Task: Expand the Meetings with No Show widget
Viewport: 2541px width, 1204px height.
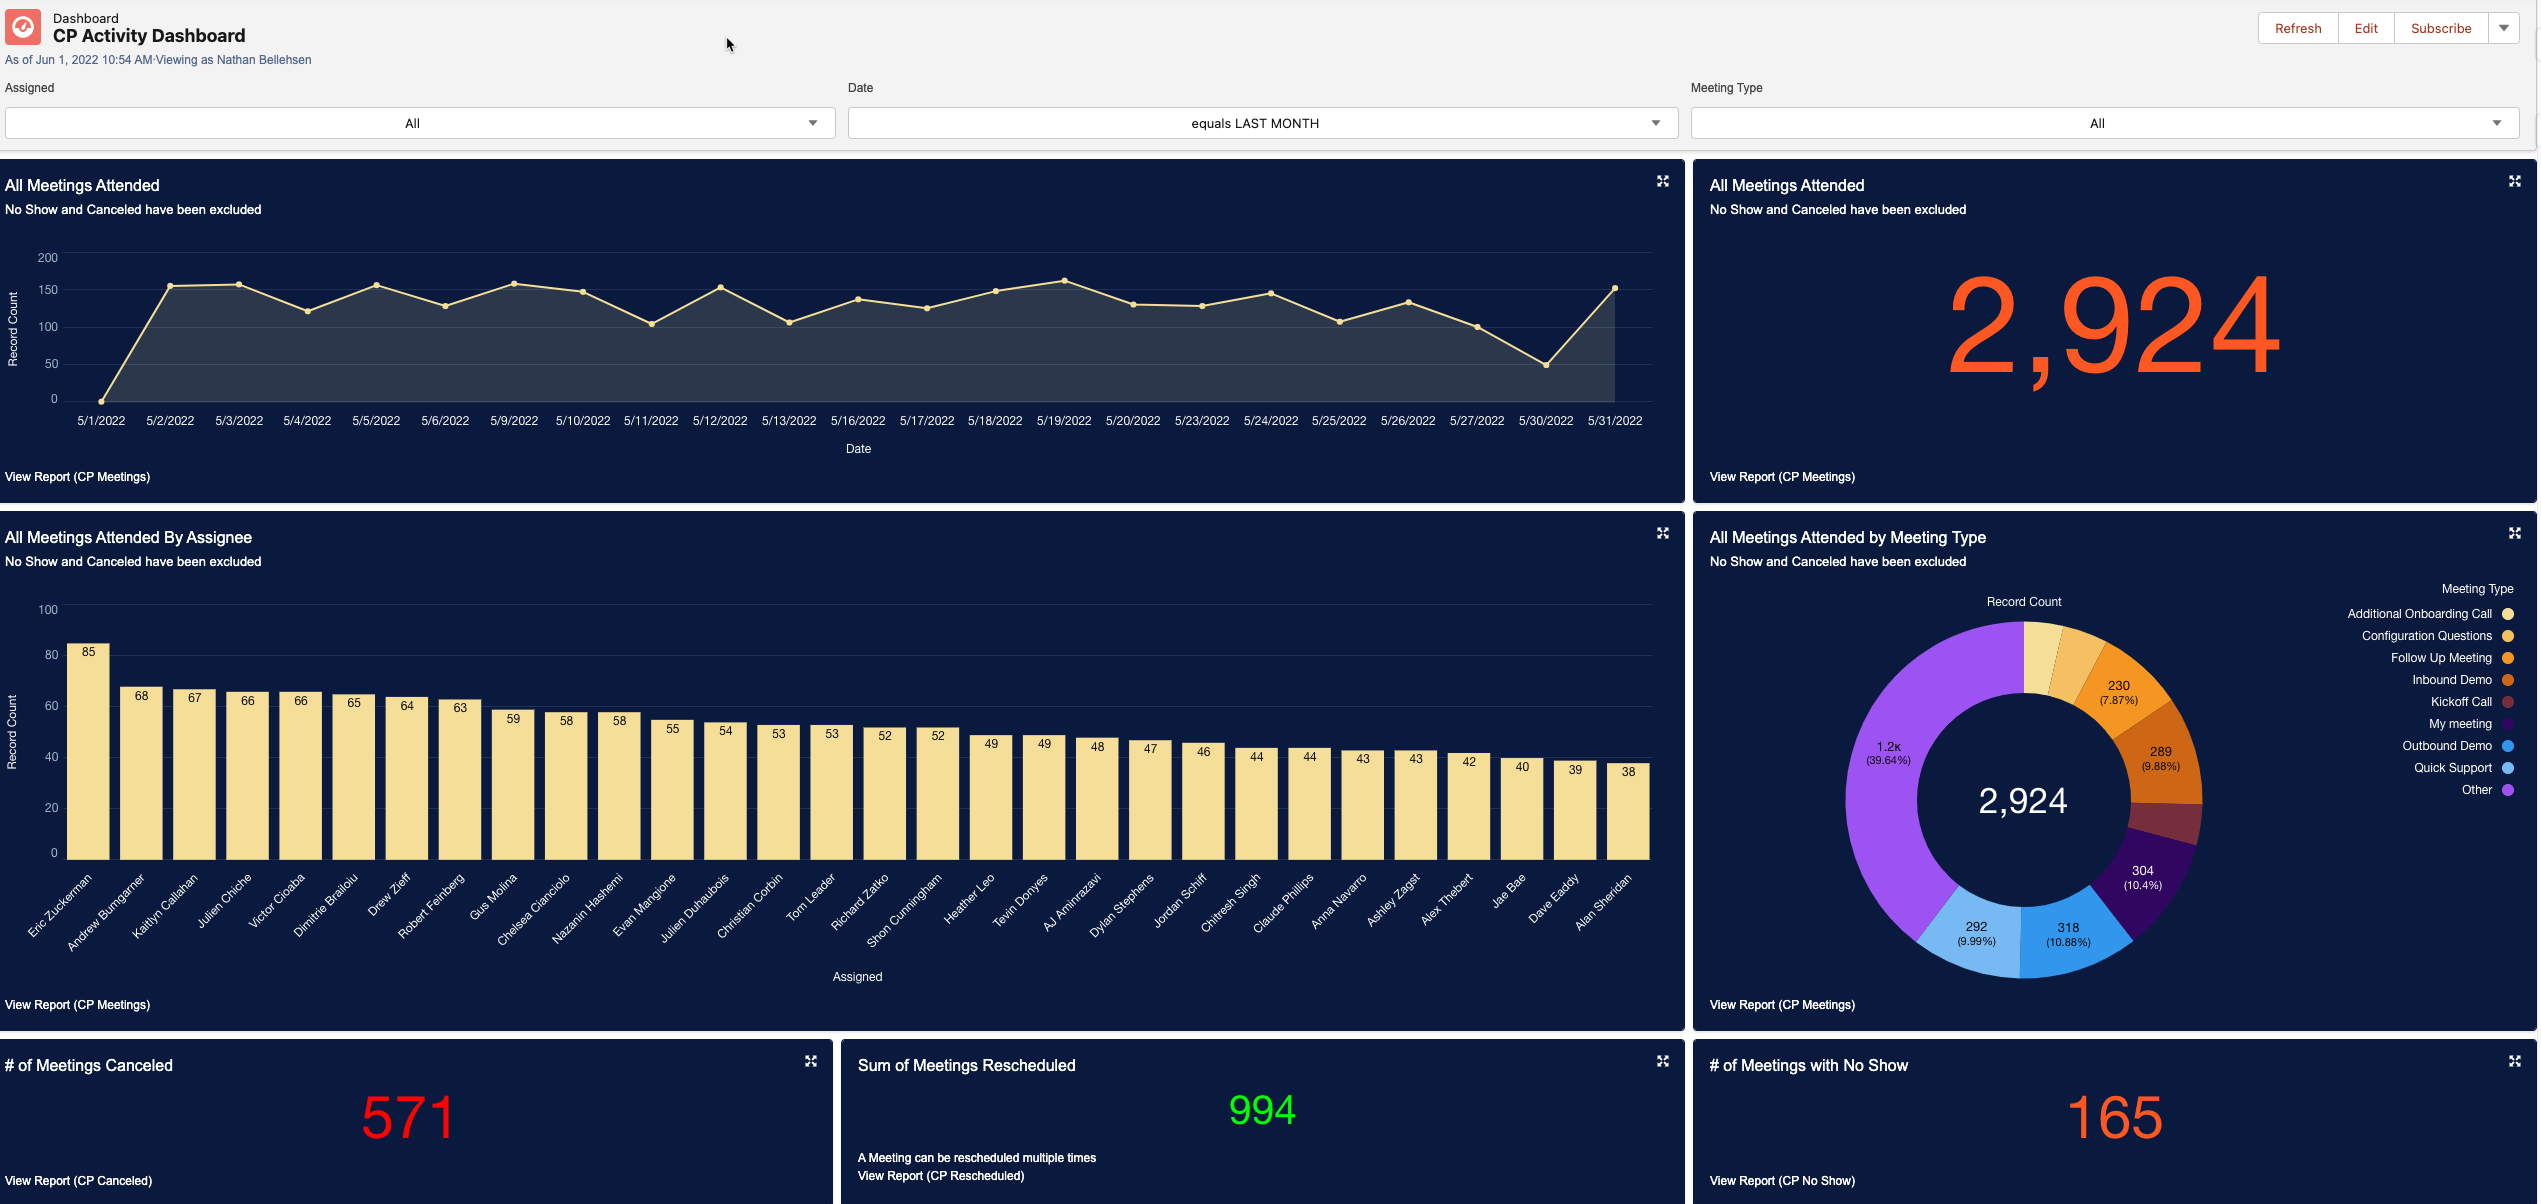Action: [2514, 1061]
